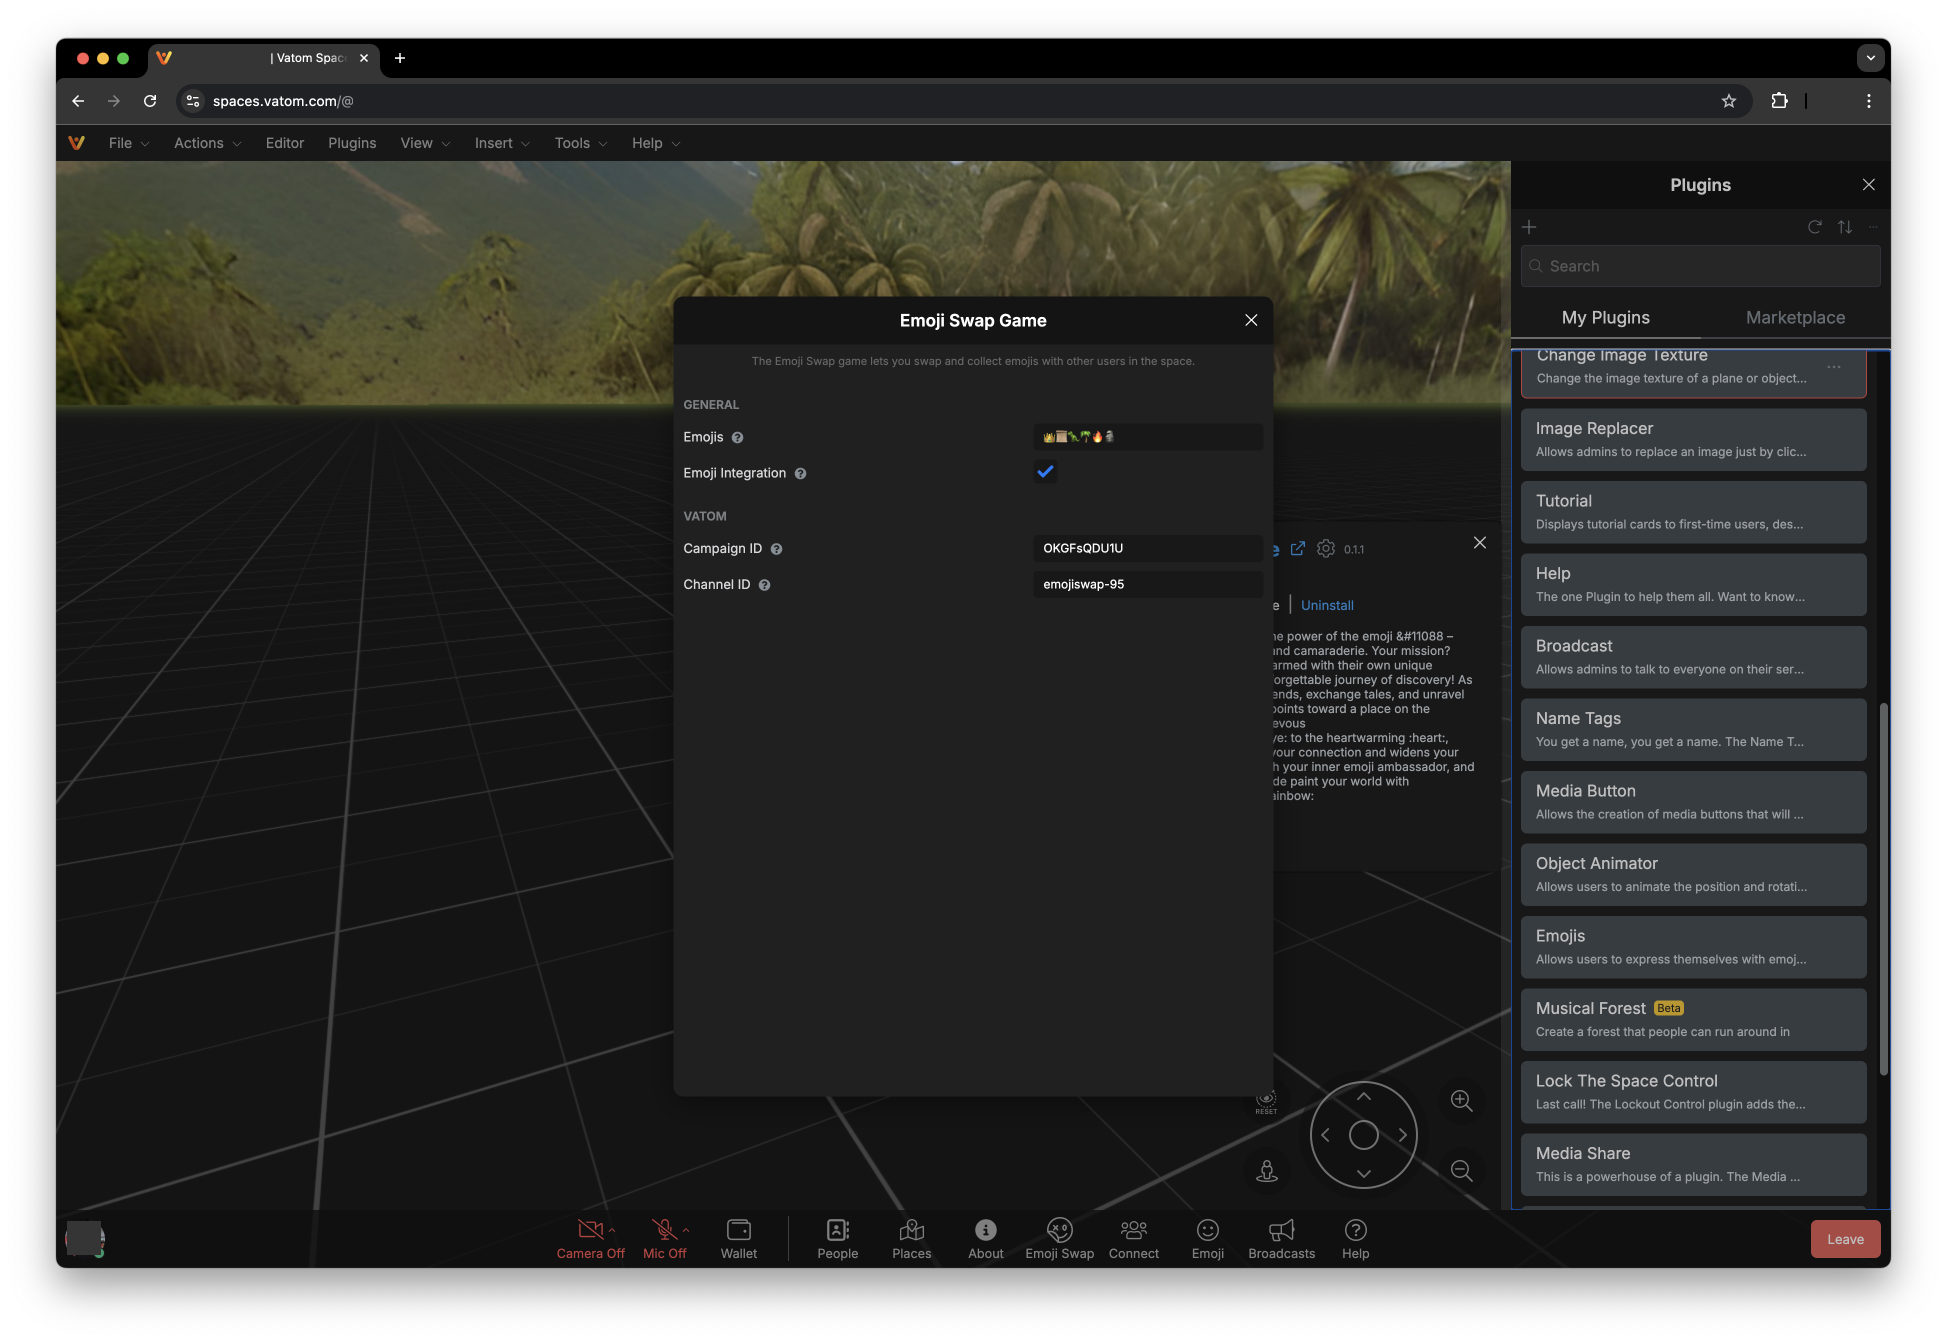Viewport: 1947px width, 1342px height.
Task: Add plugin with plus icon
Action: pos(1529,227)
